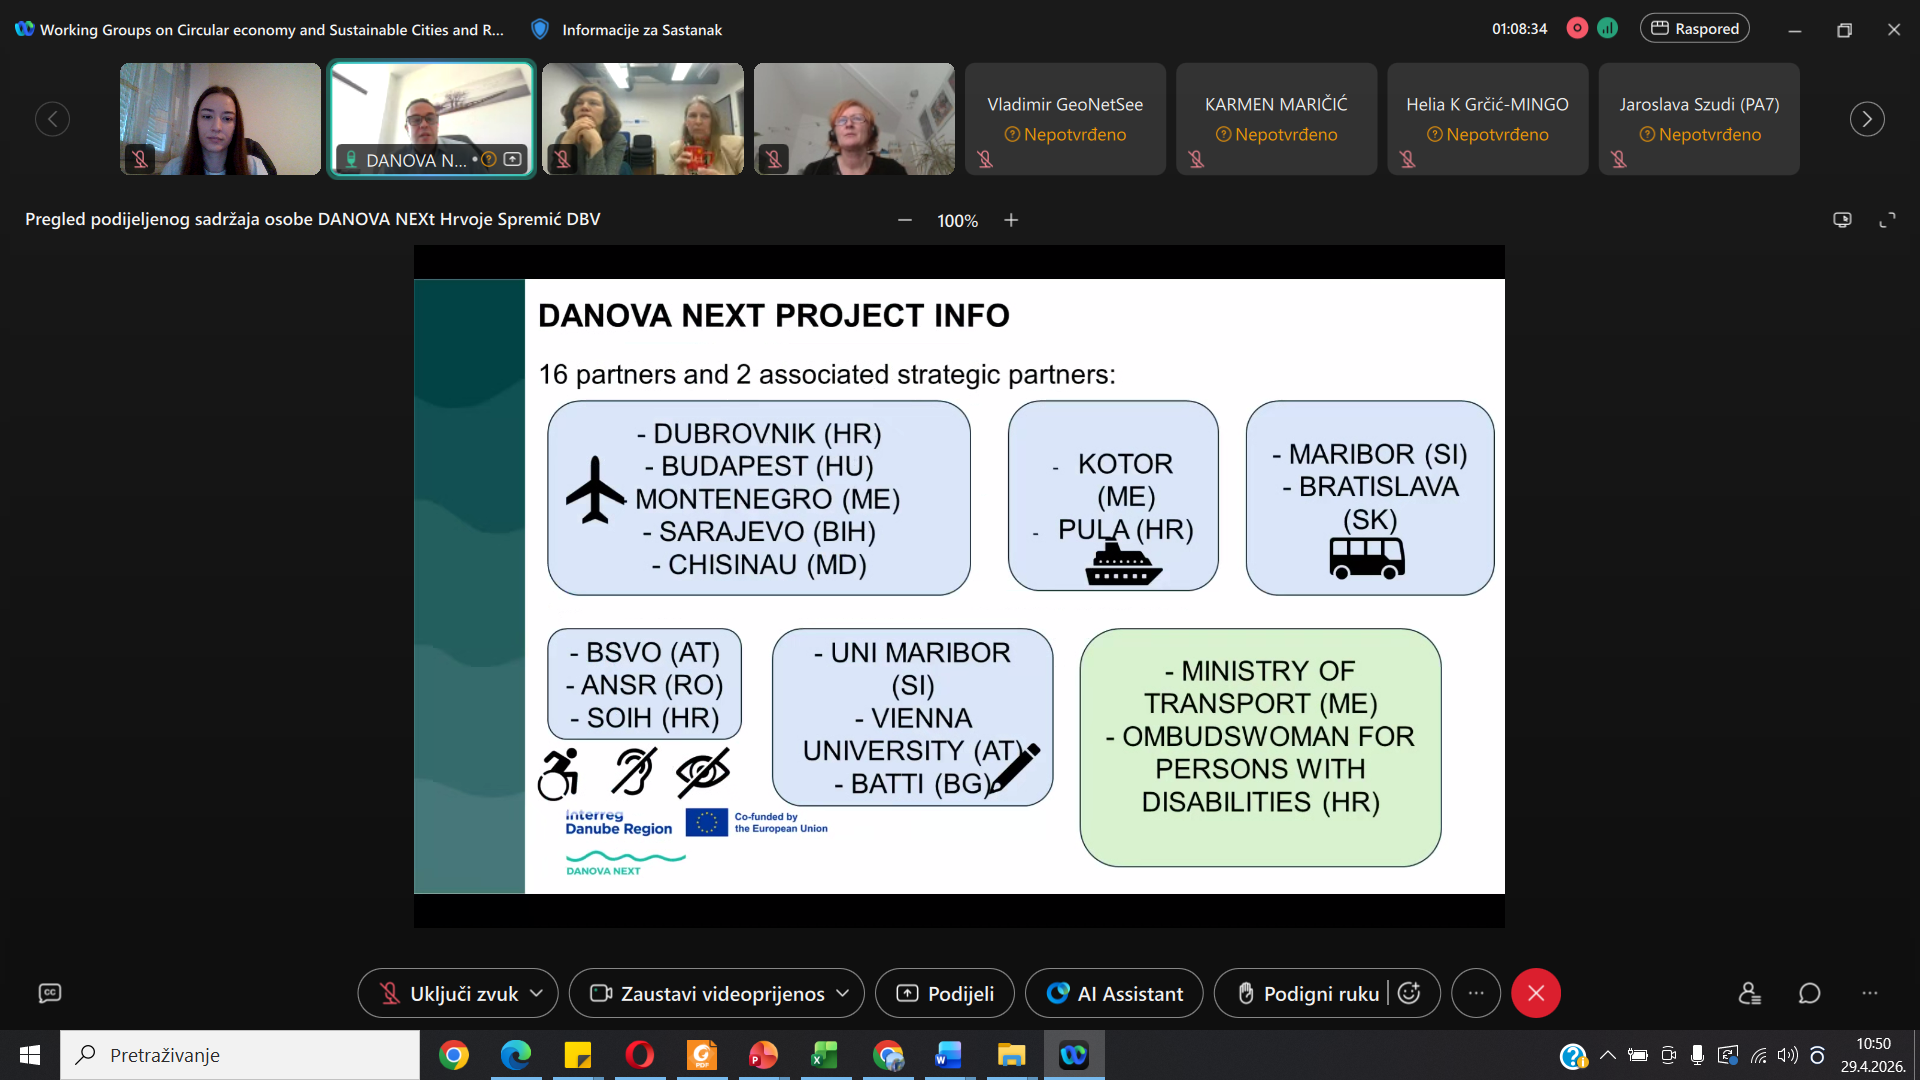Zoom in shared content with plus
The image size is (1920, 1080).
1011,220
